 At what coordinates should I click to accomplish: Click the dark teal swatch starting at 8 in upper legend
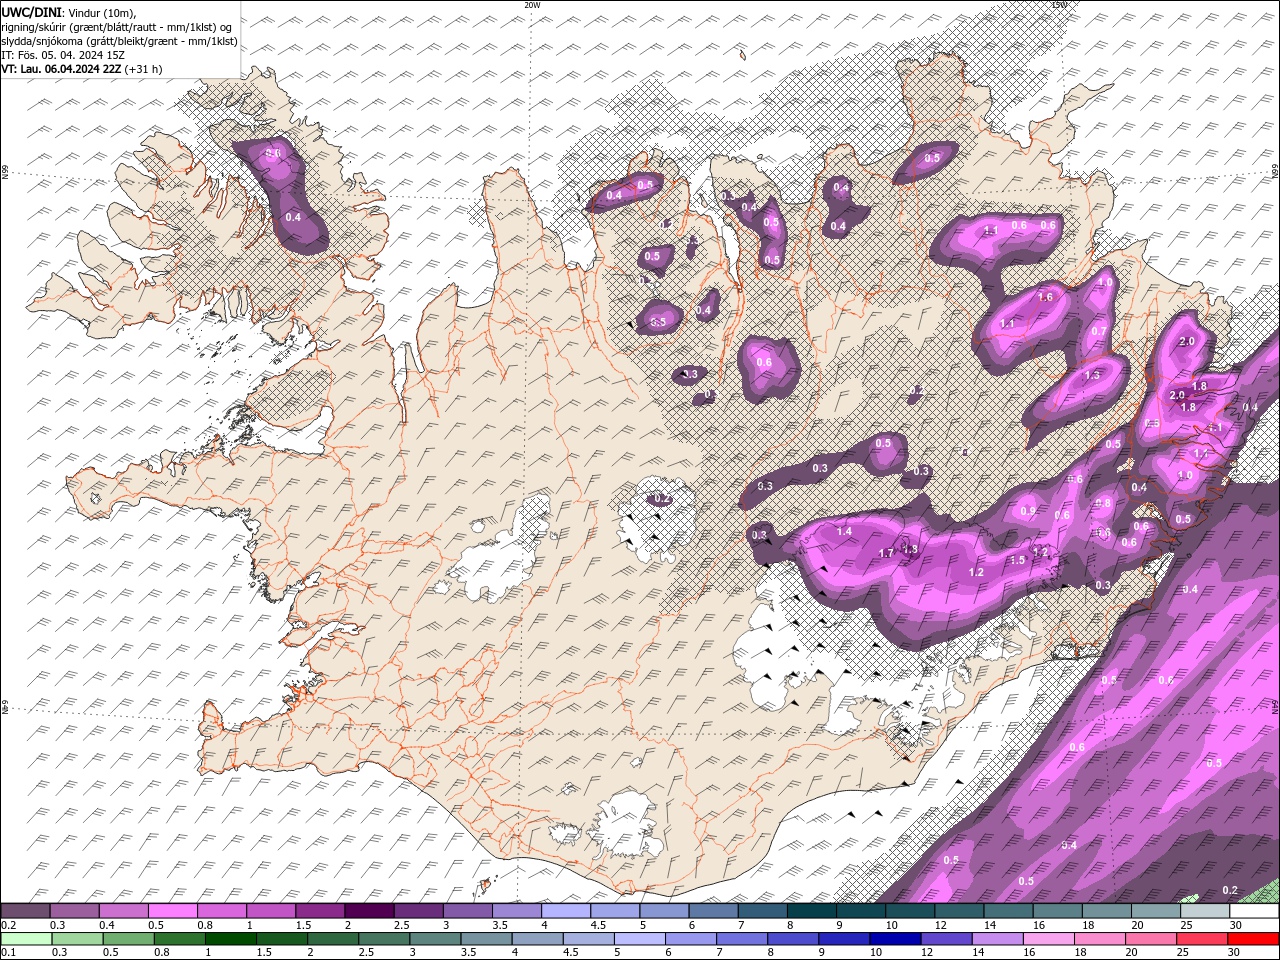coord(812,911)
